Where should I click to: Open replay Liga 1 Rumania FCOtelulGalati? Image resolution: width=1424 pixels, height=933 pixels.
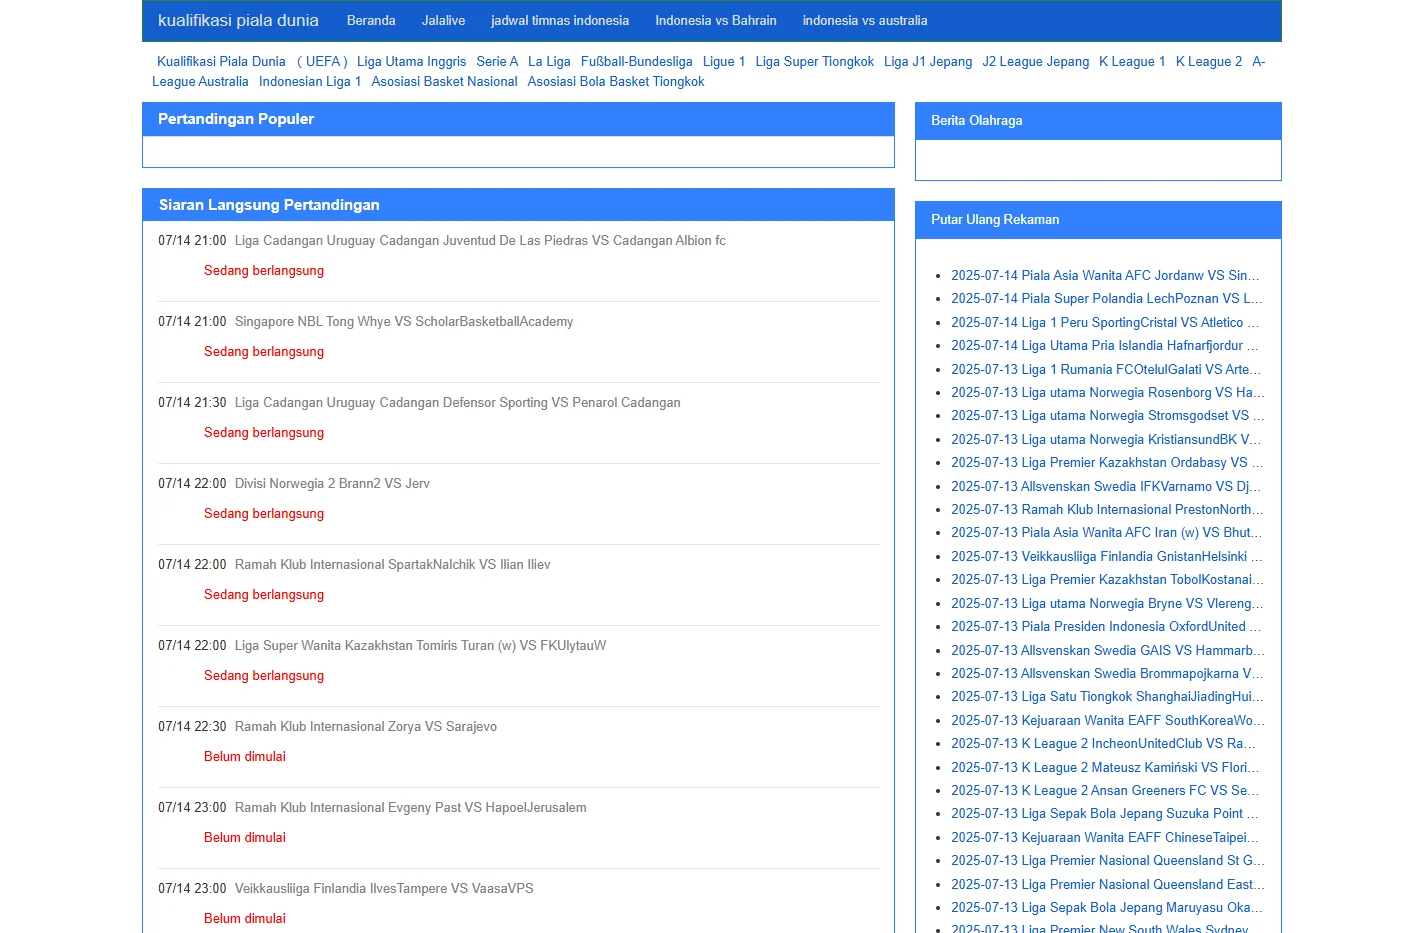(1106, 369)
